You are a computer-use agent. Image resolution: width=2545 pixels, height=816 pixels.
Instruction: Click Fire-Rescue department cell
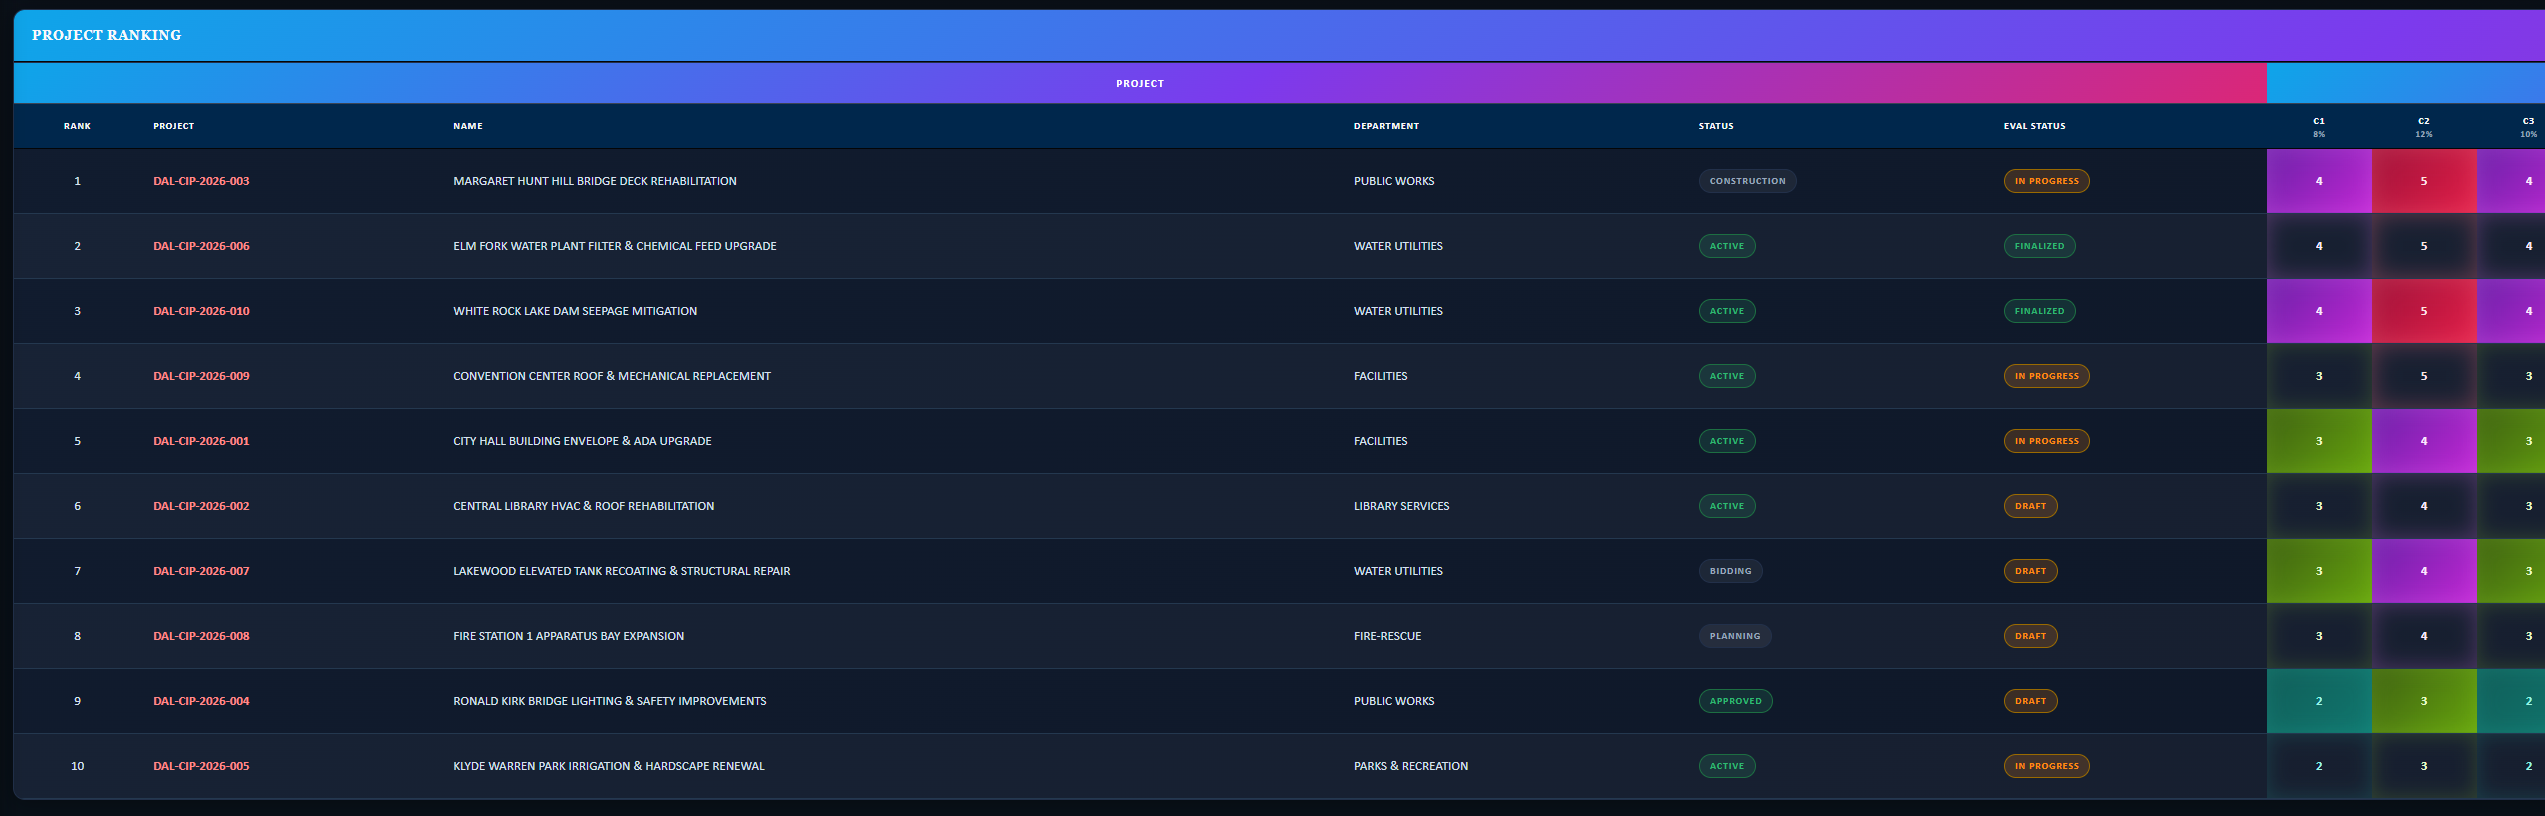pos(1387,636)
